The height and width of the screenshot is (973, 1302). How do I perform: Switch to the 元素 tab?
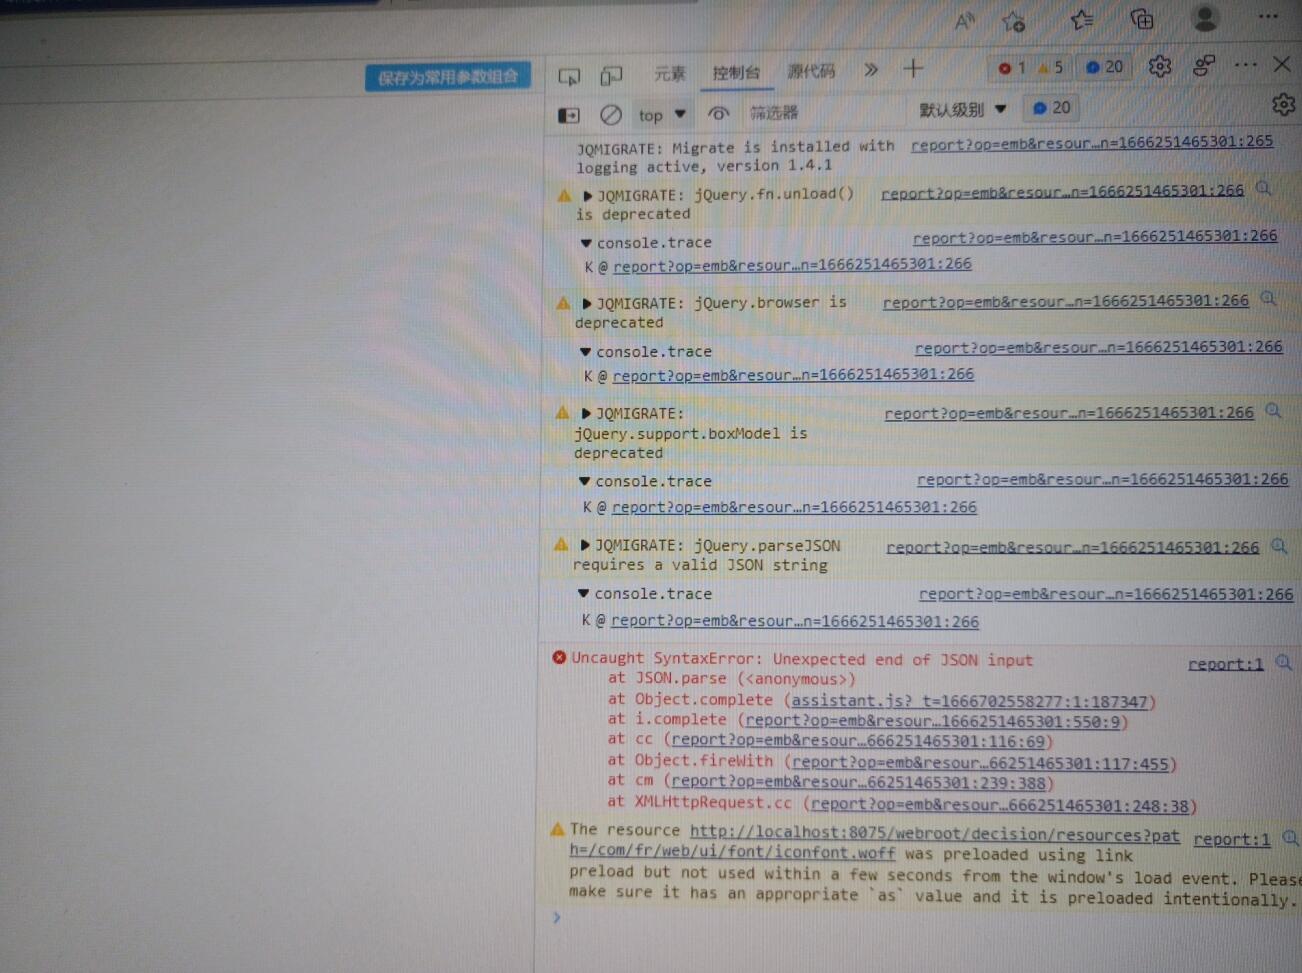click(670, 73)
